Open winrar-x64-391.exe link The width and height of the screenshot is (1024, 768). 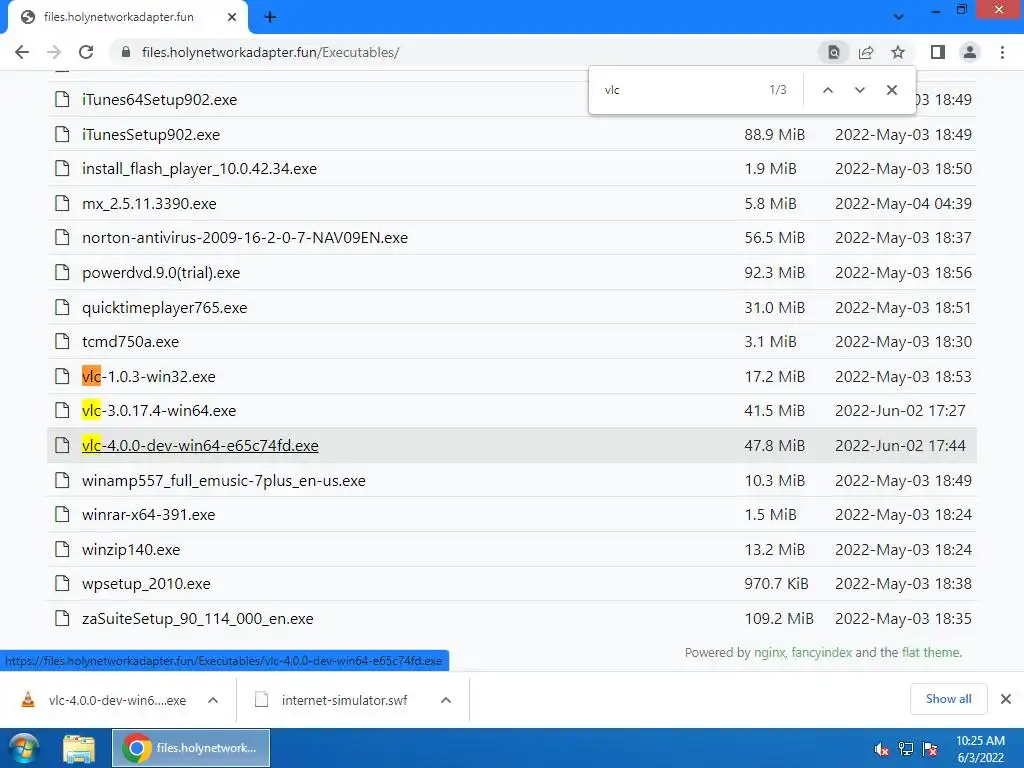click(148, 515)
